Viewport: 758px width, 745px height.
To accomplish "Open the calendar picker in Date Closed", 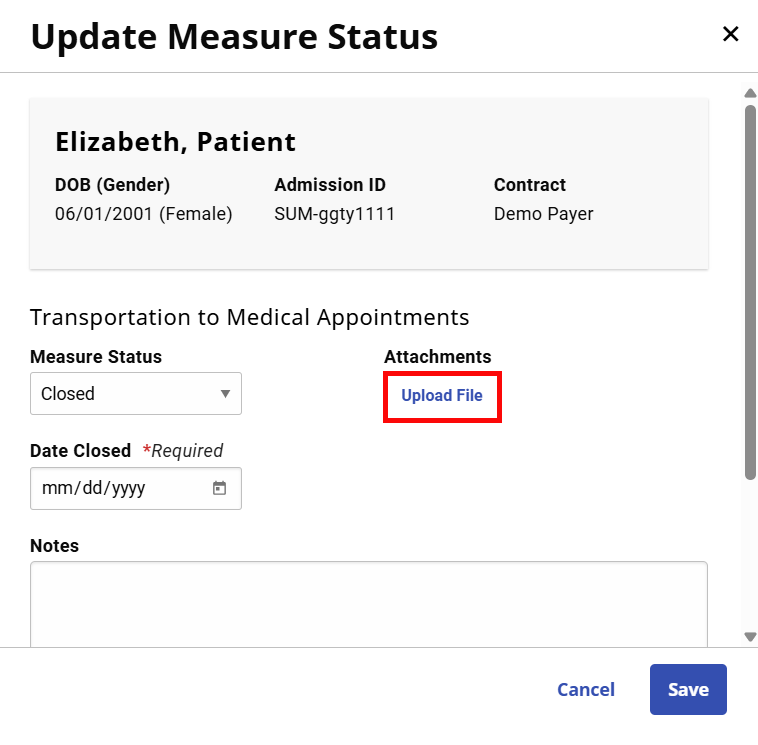I will pyautogui.click(x=220, y=489).
